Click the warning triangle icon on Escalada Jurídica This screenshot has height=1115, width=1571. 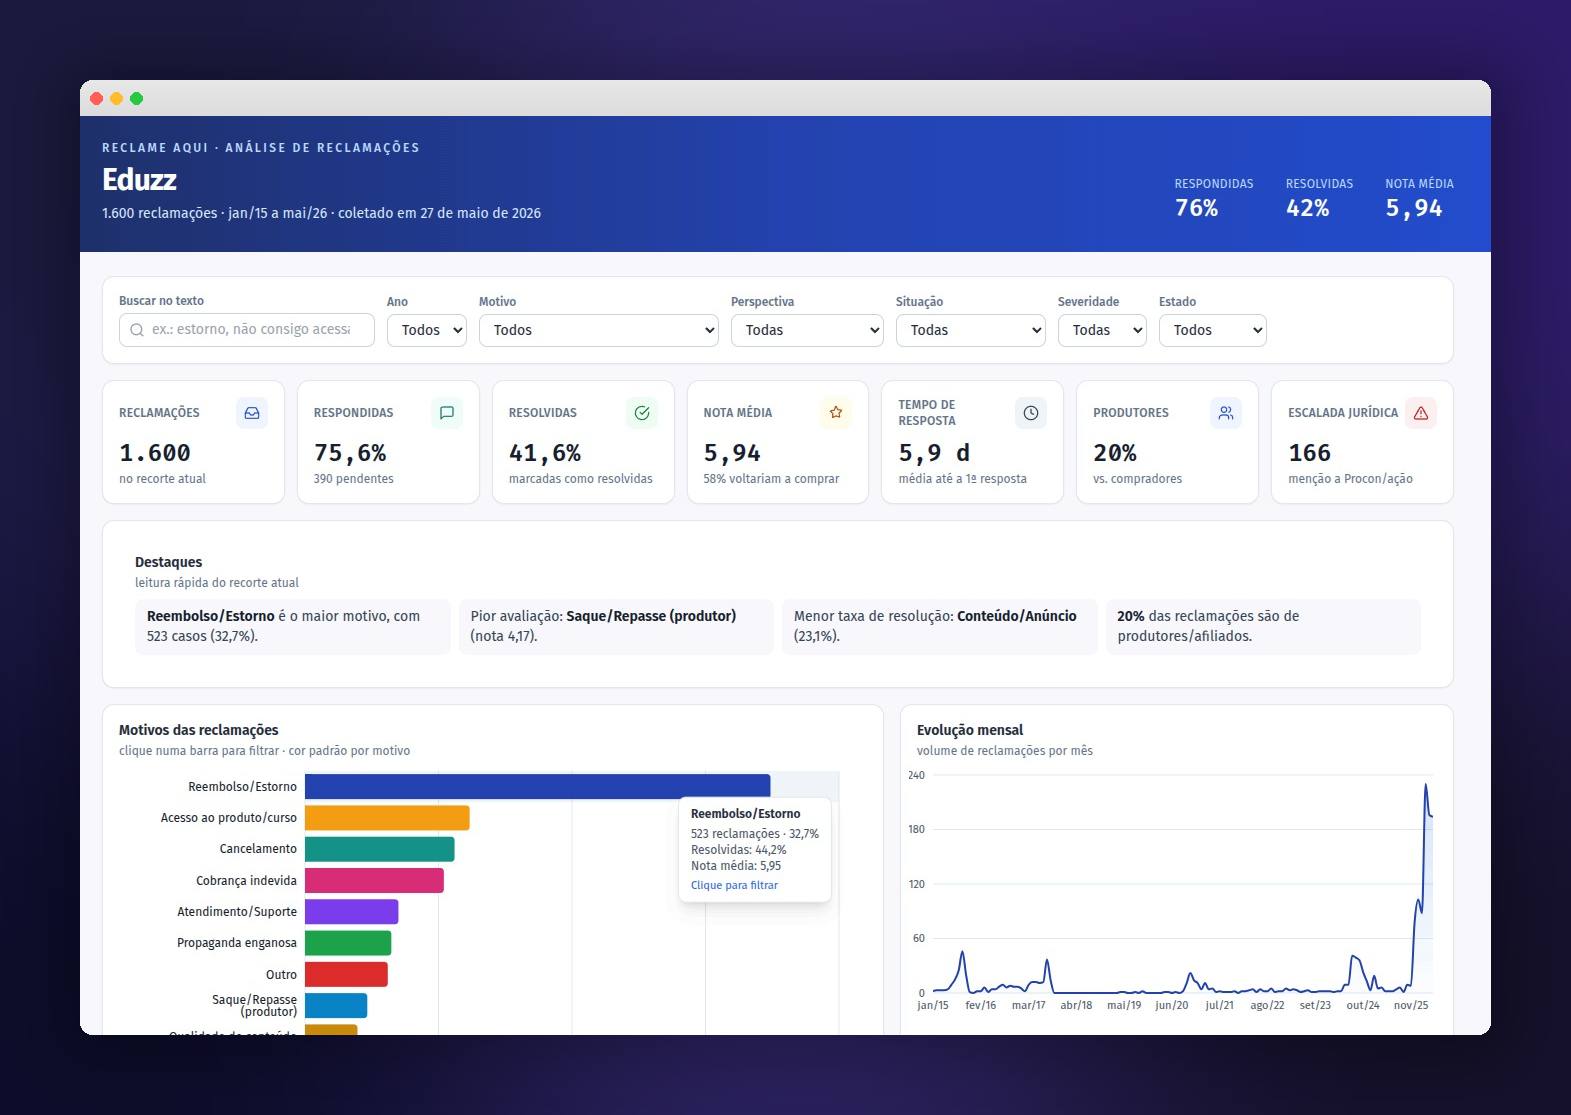(1421, 413)
